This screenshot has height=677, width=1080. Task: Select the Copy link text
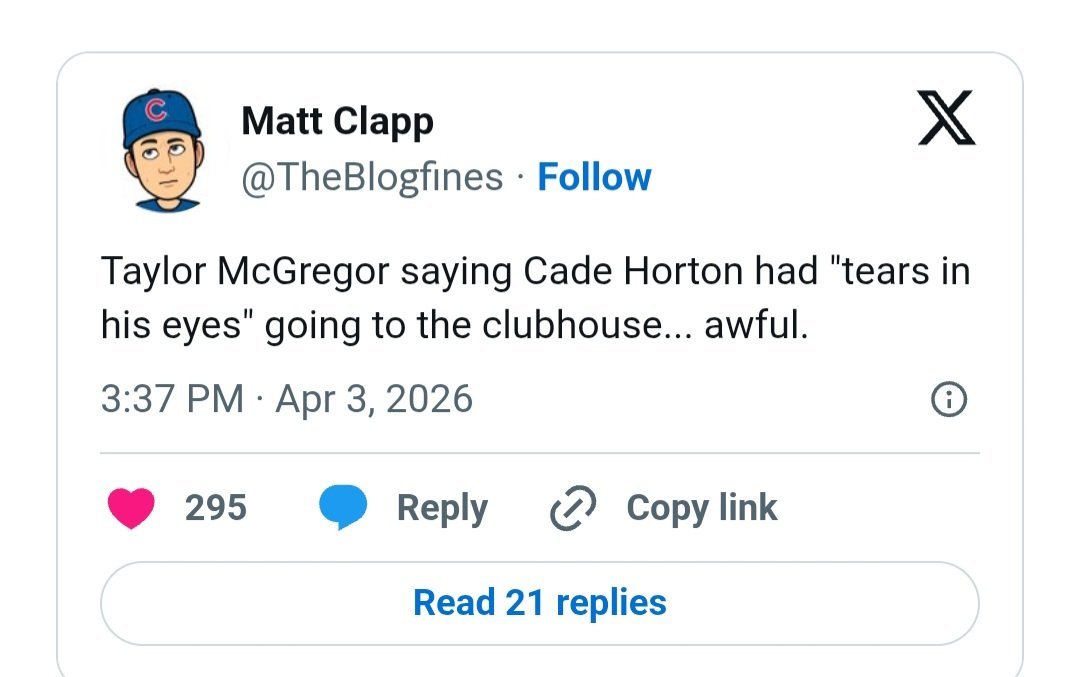click(x=701, y=508)
